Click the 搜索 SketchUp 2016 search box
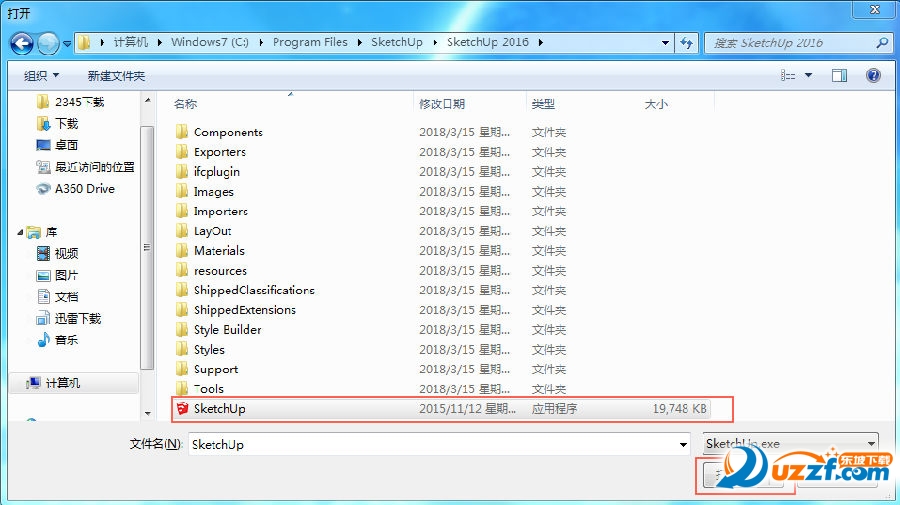This screenshot has width=900, height=505. pyautogui.click(x=790, y=43)
